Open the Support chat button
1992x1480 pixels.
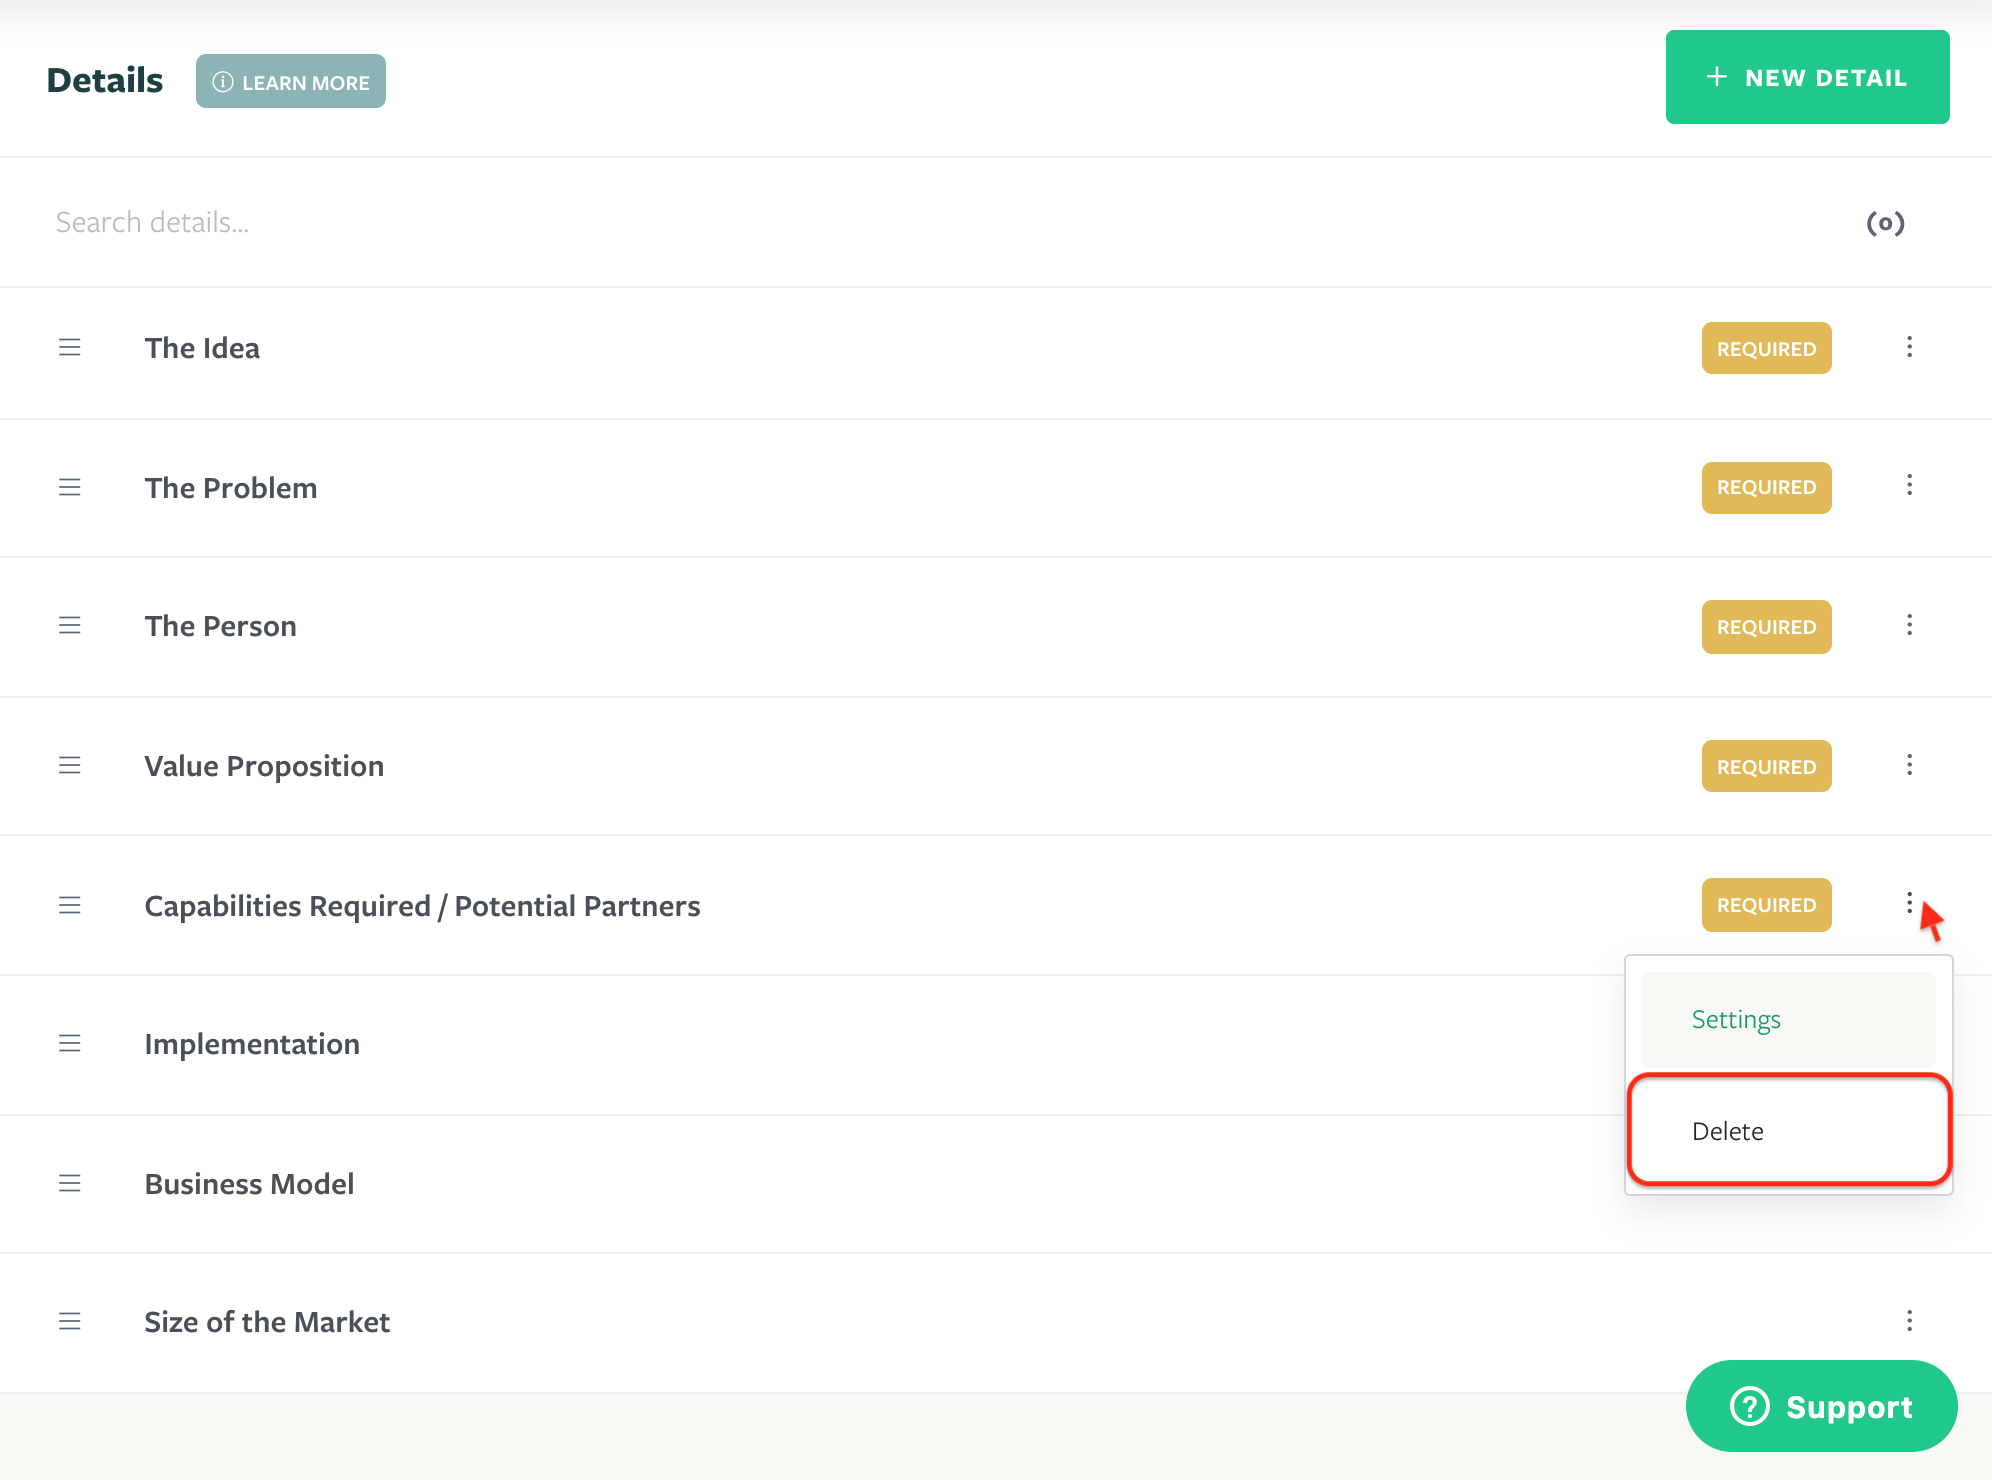[x=1821, y=1406]
